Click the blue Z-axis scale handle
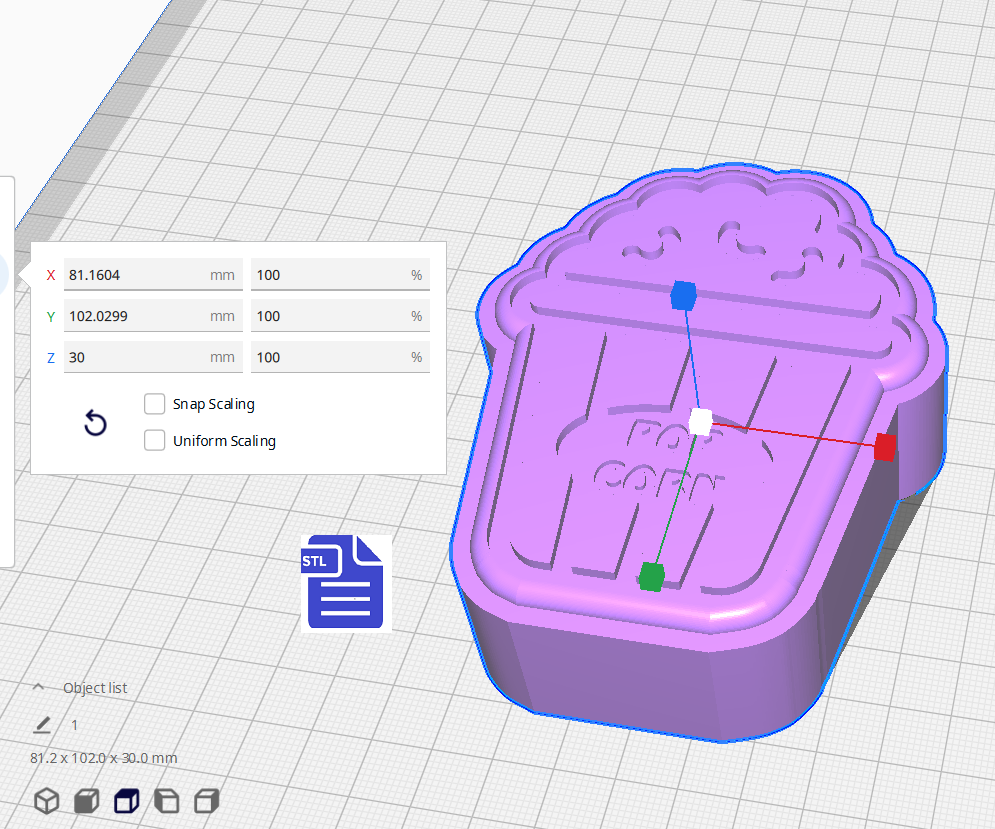This screenshot has width=995, height=829. (x=683, y=295)
